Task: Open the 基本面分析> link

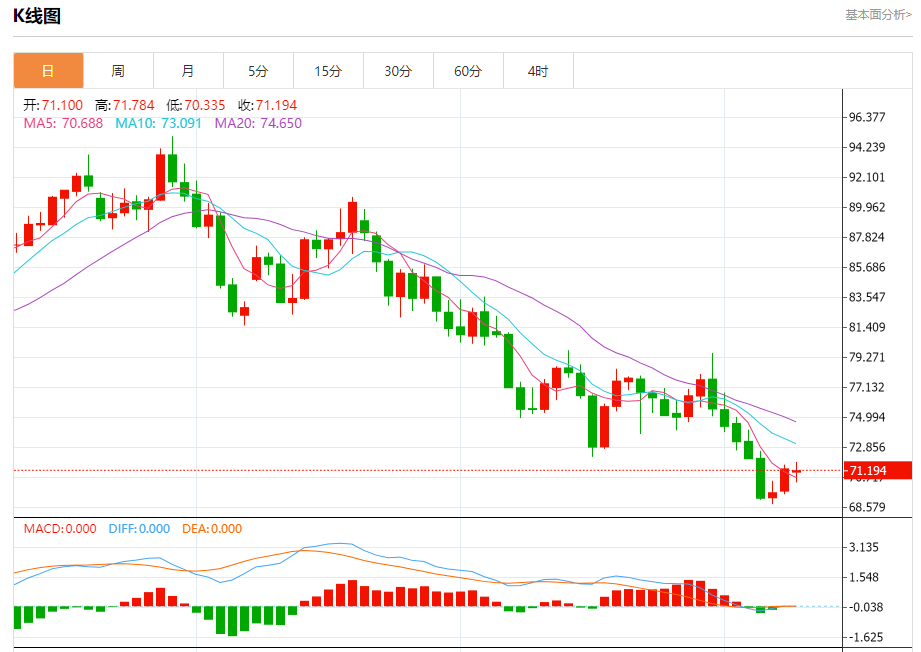Action: tap(878, 15)
